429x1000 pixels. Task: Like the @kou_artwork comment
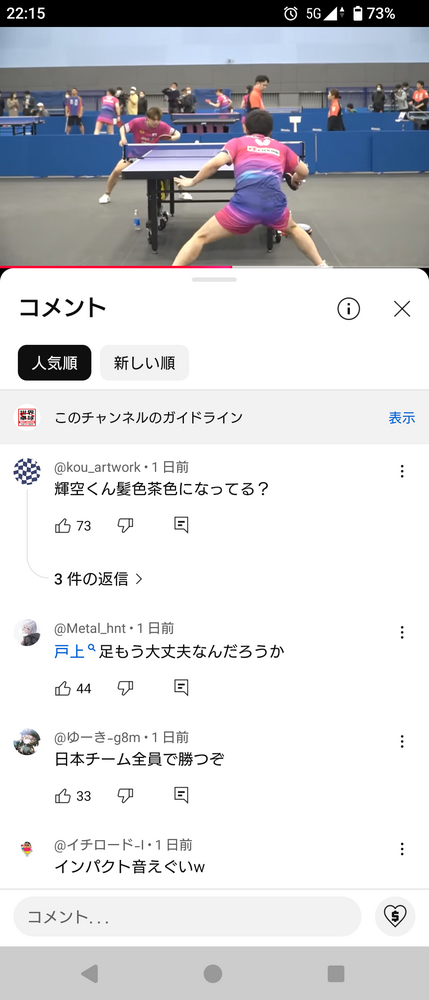point(63,526)
